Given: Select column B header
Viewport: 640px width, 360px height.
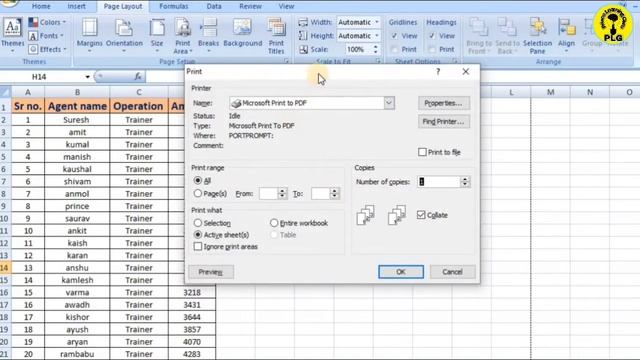Looking at the screenshot, I should pyautogui.click(x=77, y=92).
